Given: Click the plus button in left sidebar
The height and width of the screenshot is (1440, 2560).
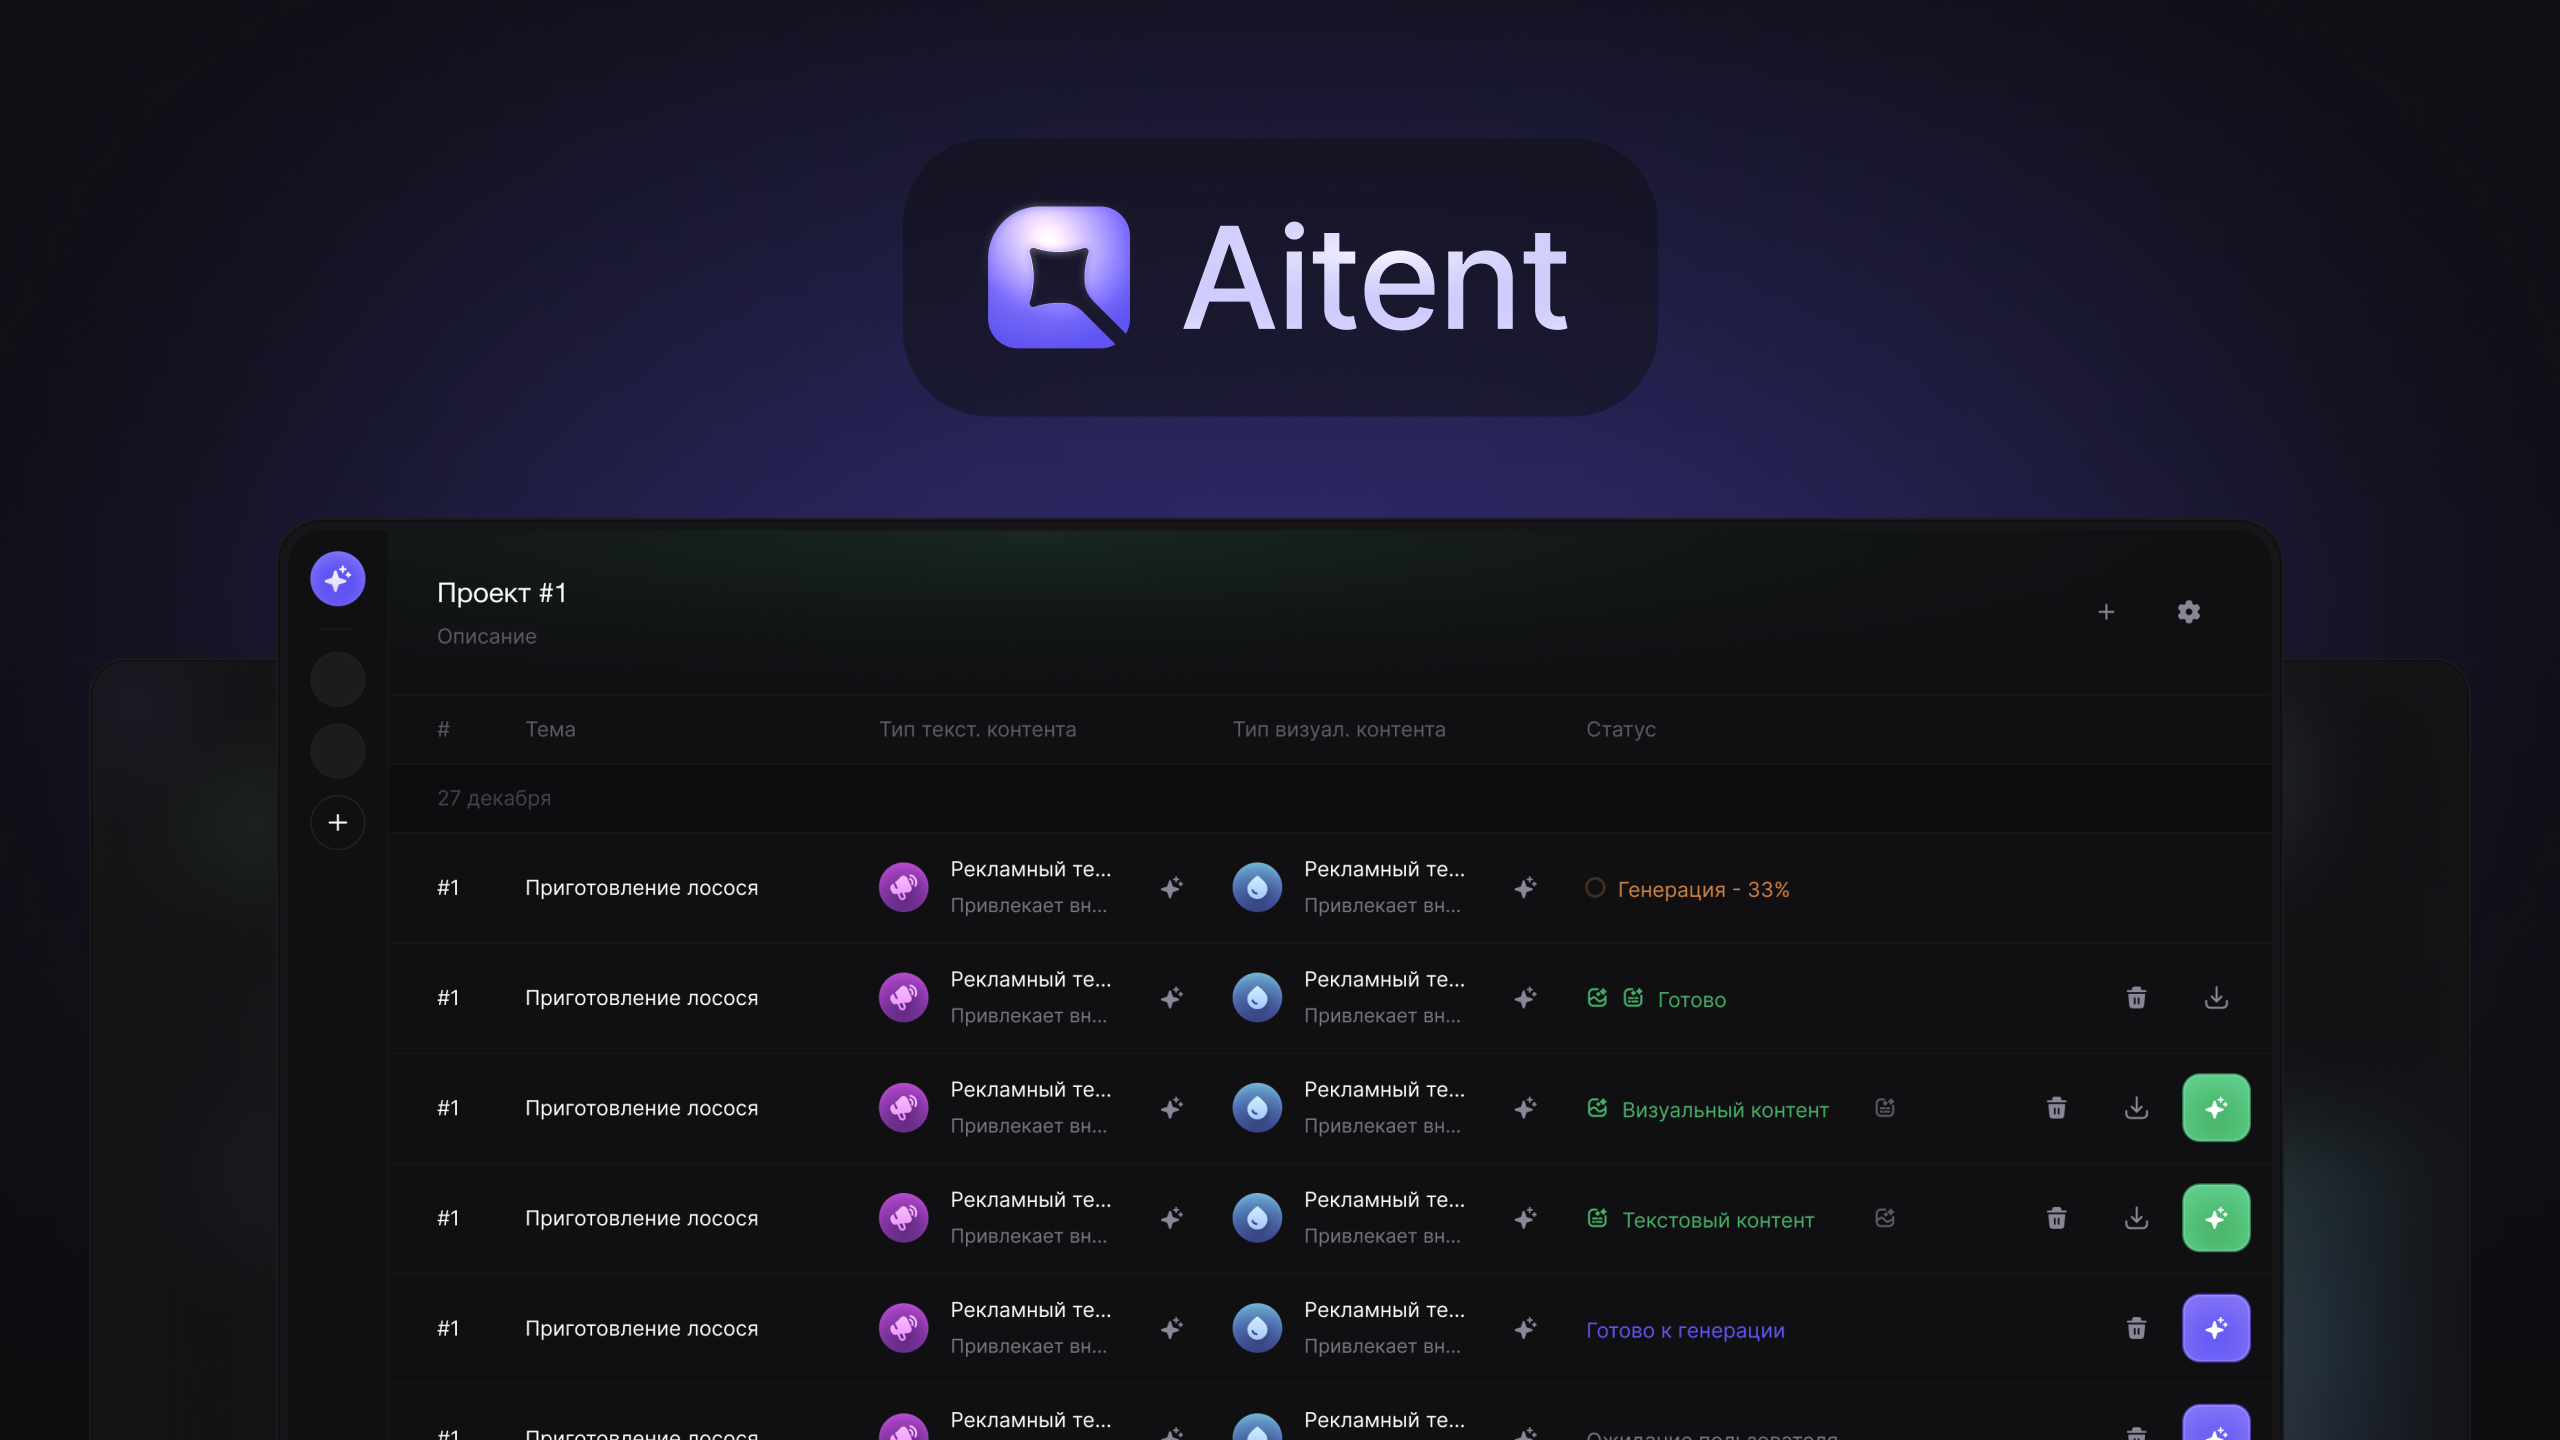Looking at the screenshot, I should click(337, 822).
